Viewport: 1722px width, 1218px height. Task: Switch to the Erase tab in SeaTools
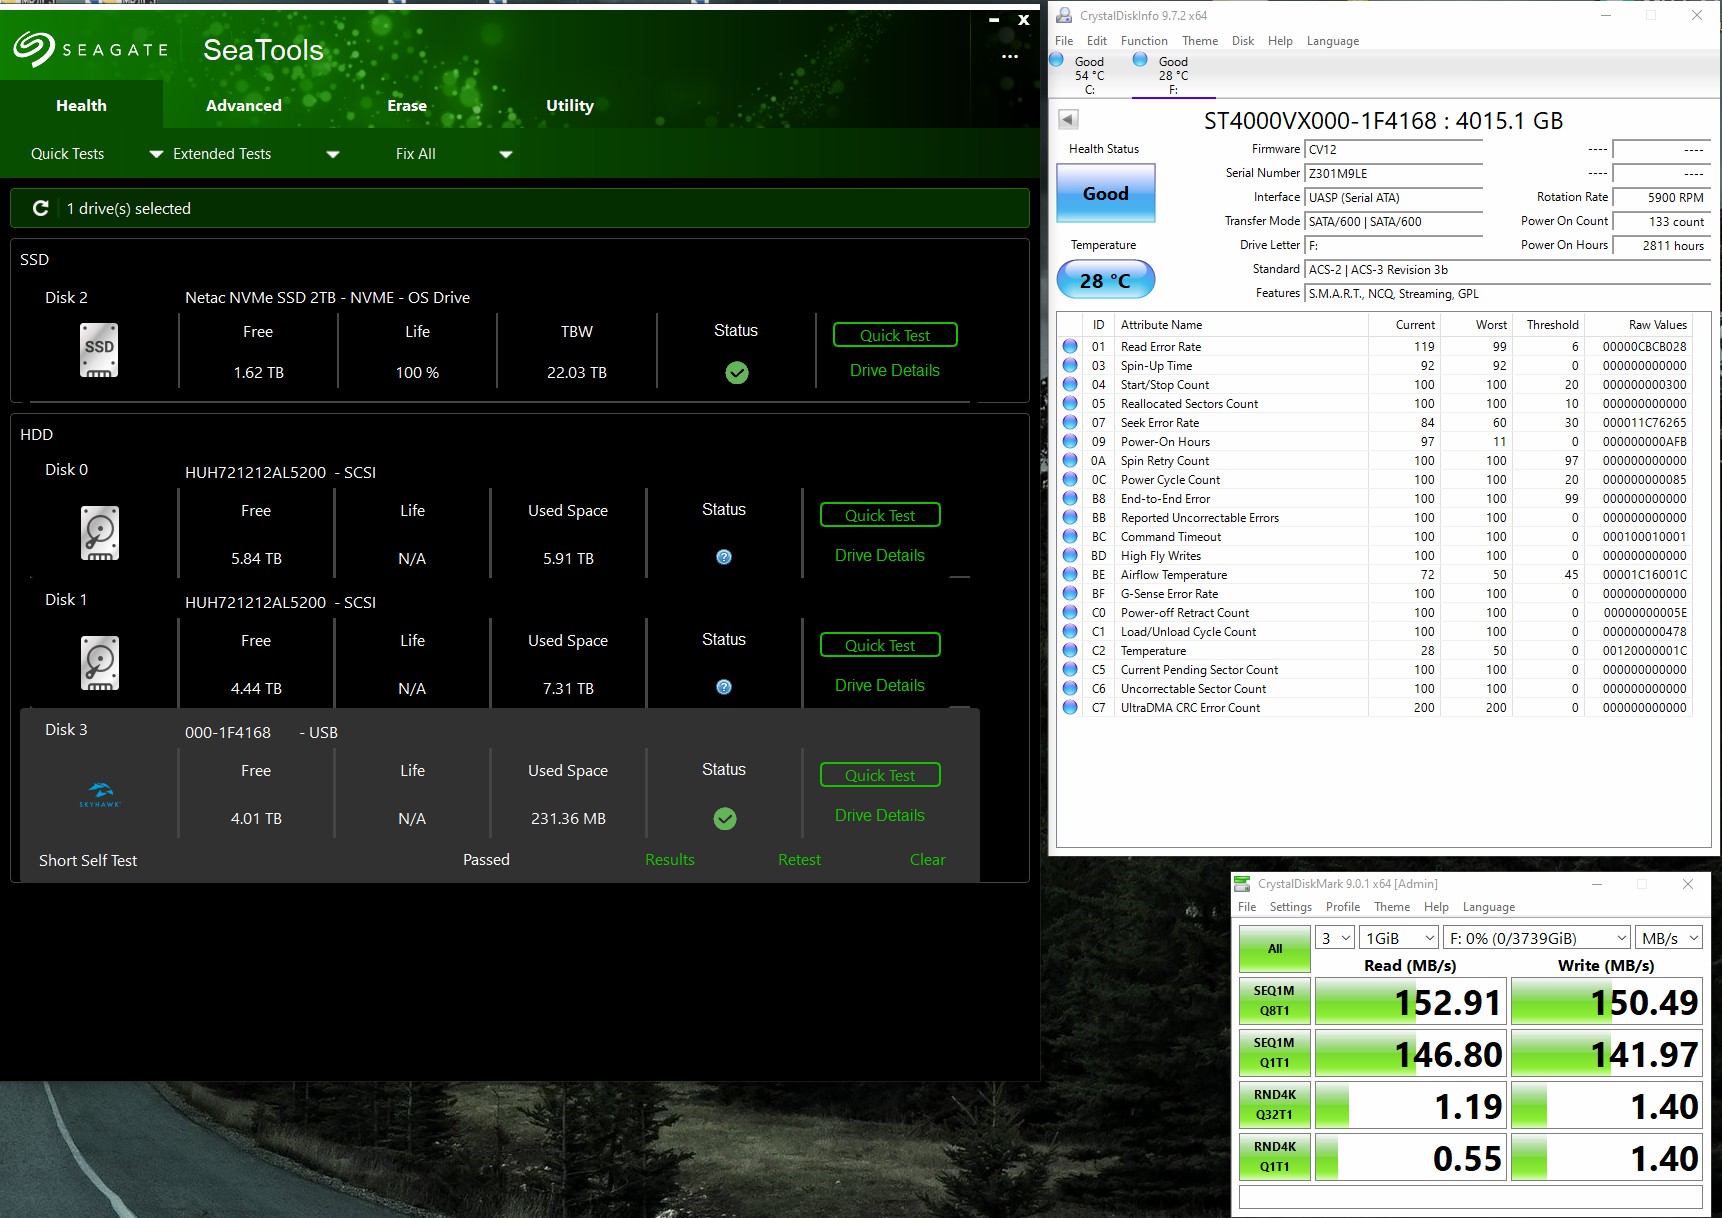[x=407, y=105]
